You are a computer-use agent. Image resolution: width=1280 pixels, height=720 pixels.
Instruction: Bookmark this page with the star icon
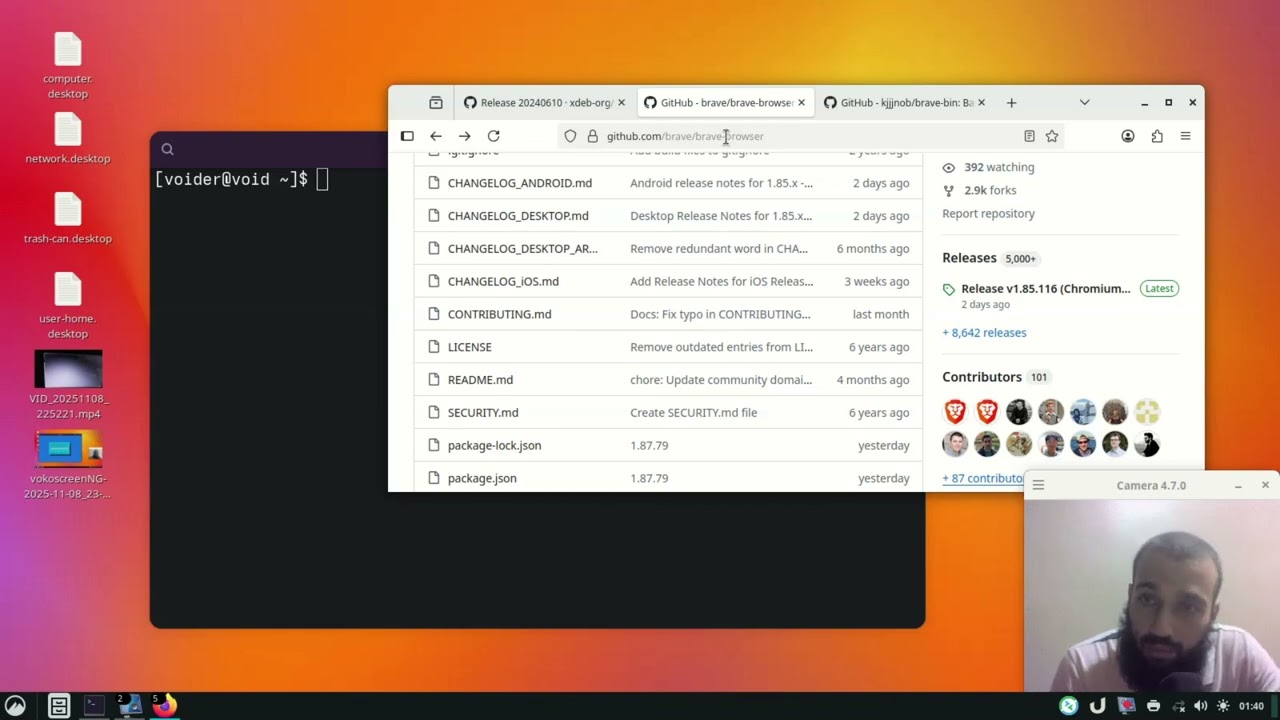(1052, 136)
